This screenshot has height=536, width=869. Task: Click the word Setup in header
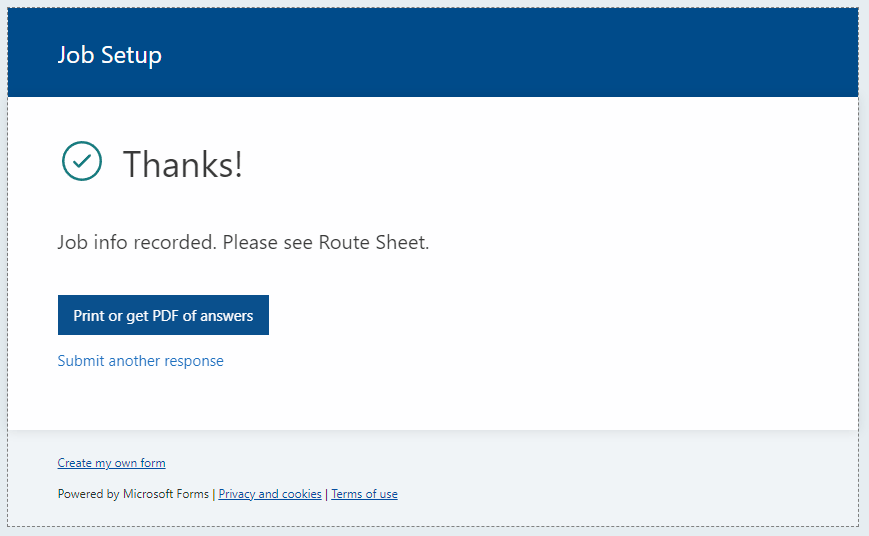click(x=131, y=55)
